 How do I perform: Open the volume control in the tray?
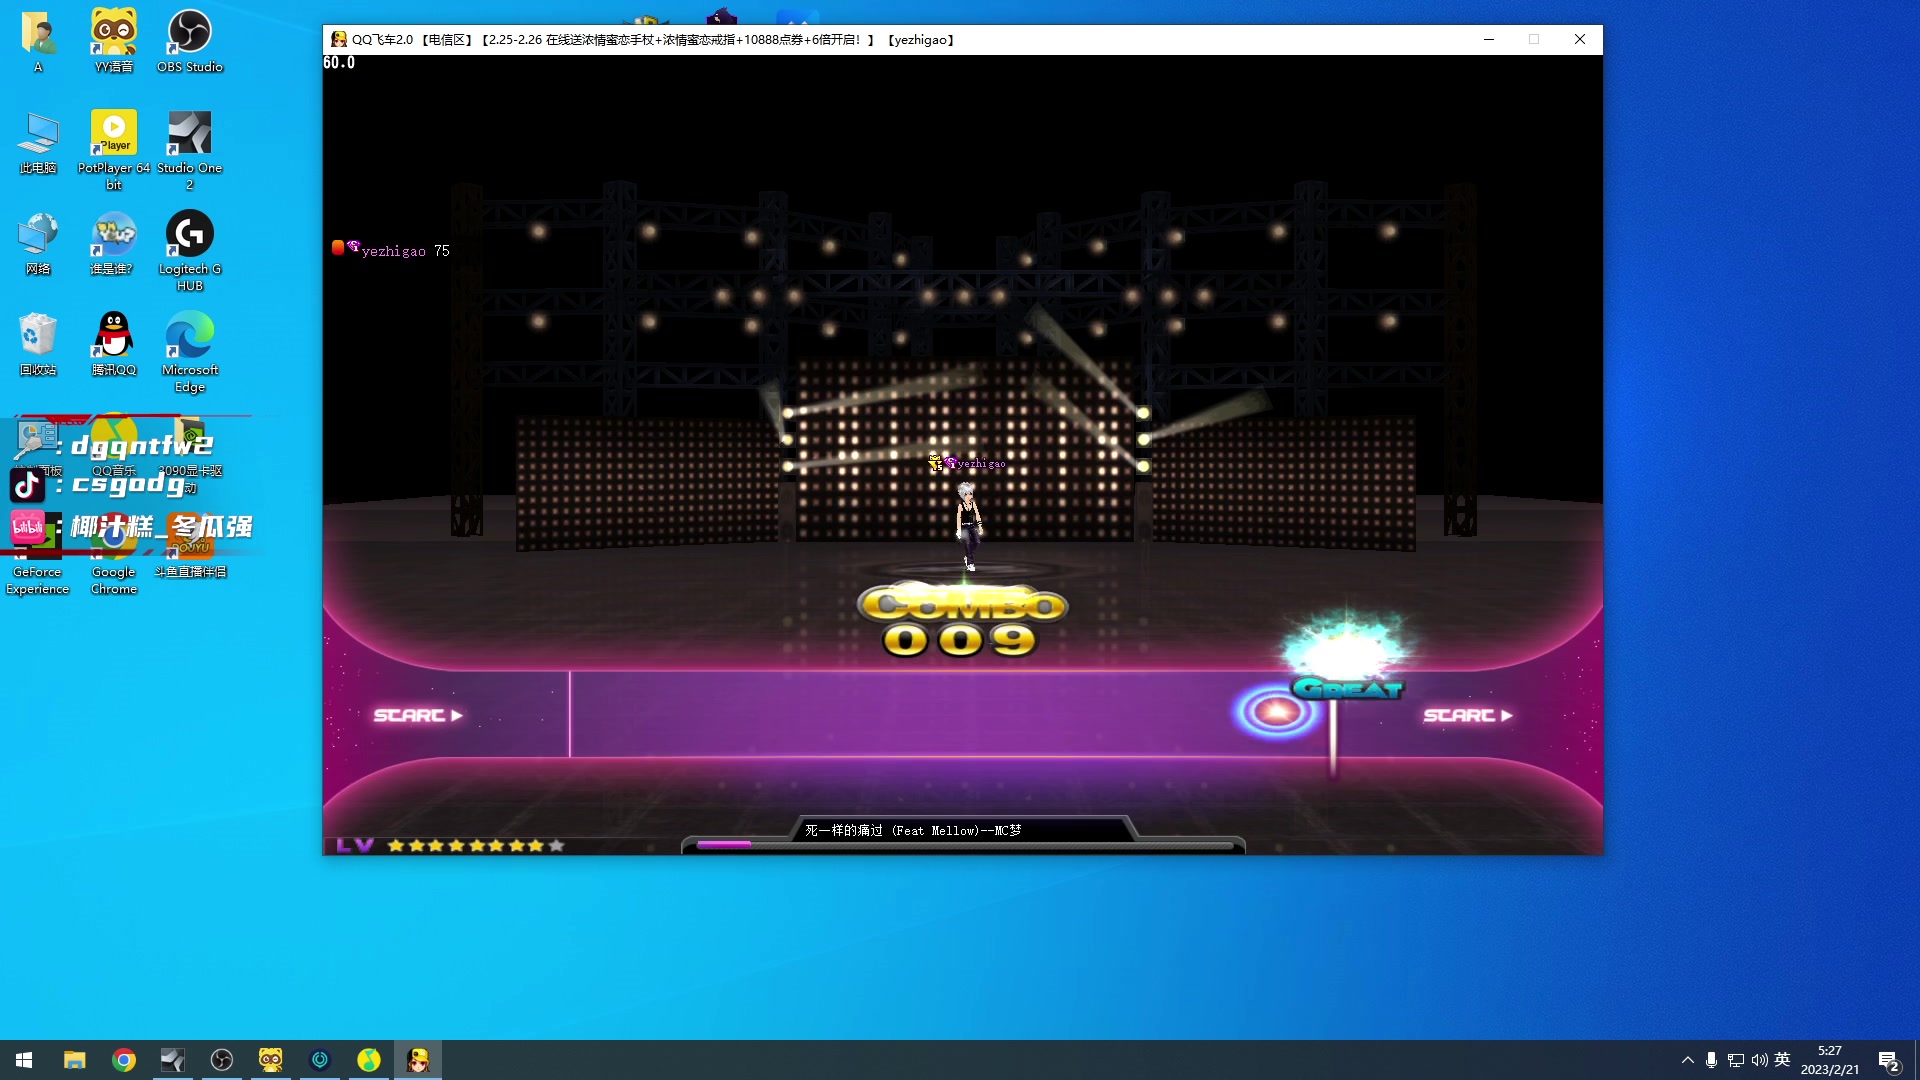coord(1759,1060)
